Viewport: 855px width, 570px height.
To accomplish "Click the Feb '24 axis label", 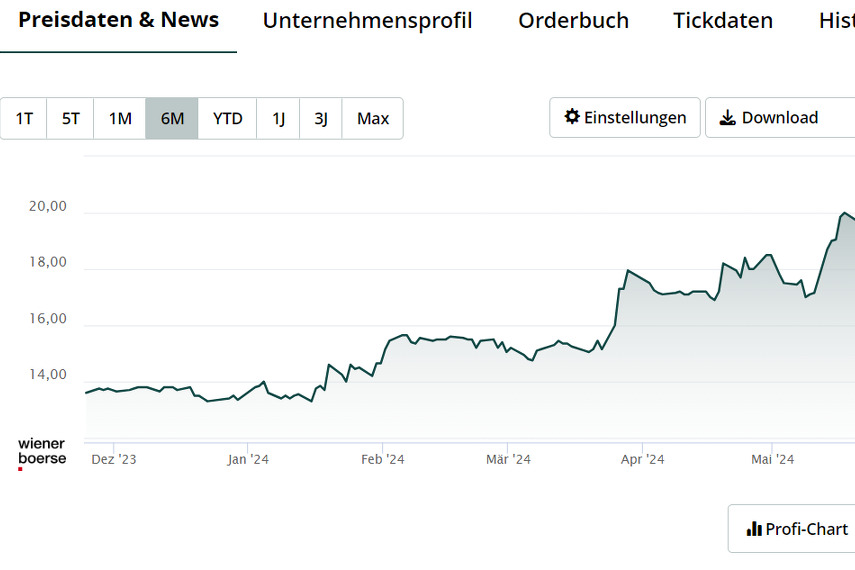I will coord(382,459).
